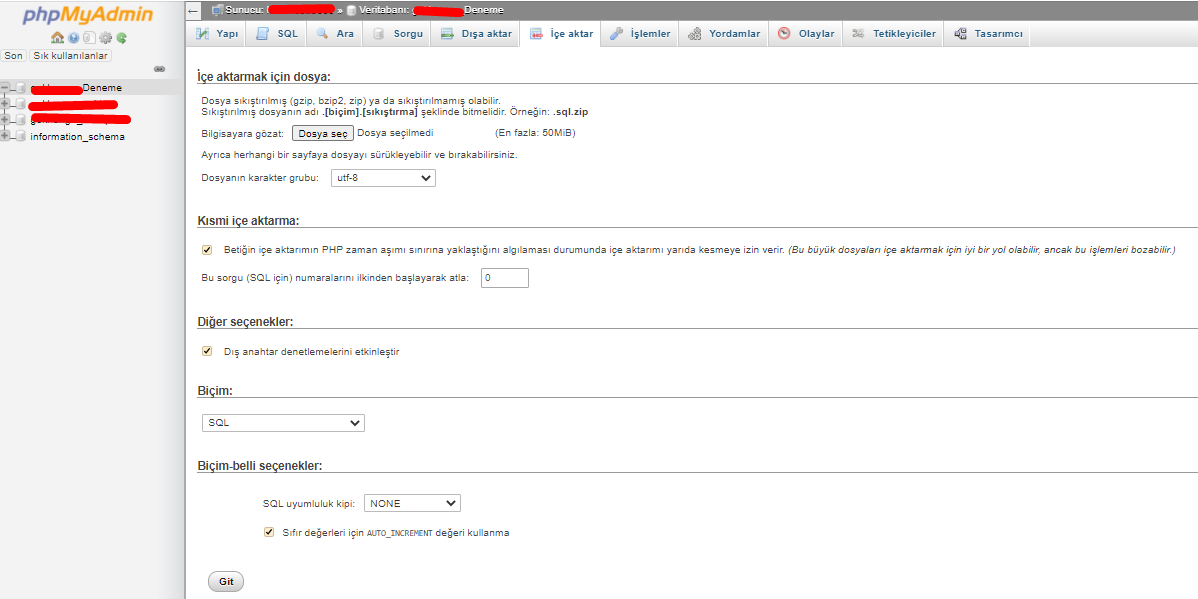The height and width of the screenshot is (599, 1198).
Task: Click the '(En fazla: 50MiB)' text
Action: pos(536,133)
